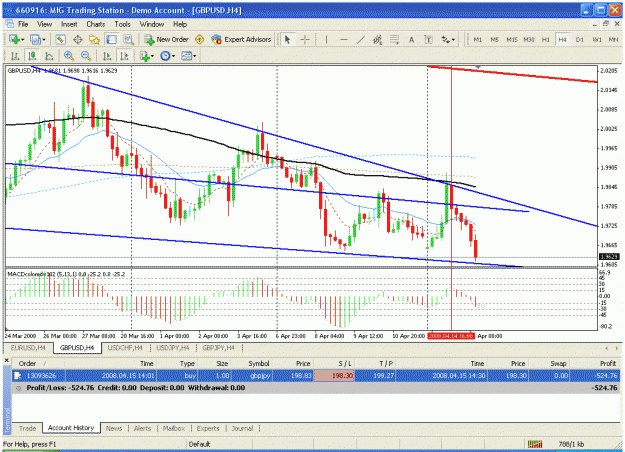The image size is (625, 452).
Task: Switch chart to Bar Chart mode
Action: [x=15, y=56]
